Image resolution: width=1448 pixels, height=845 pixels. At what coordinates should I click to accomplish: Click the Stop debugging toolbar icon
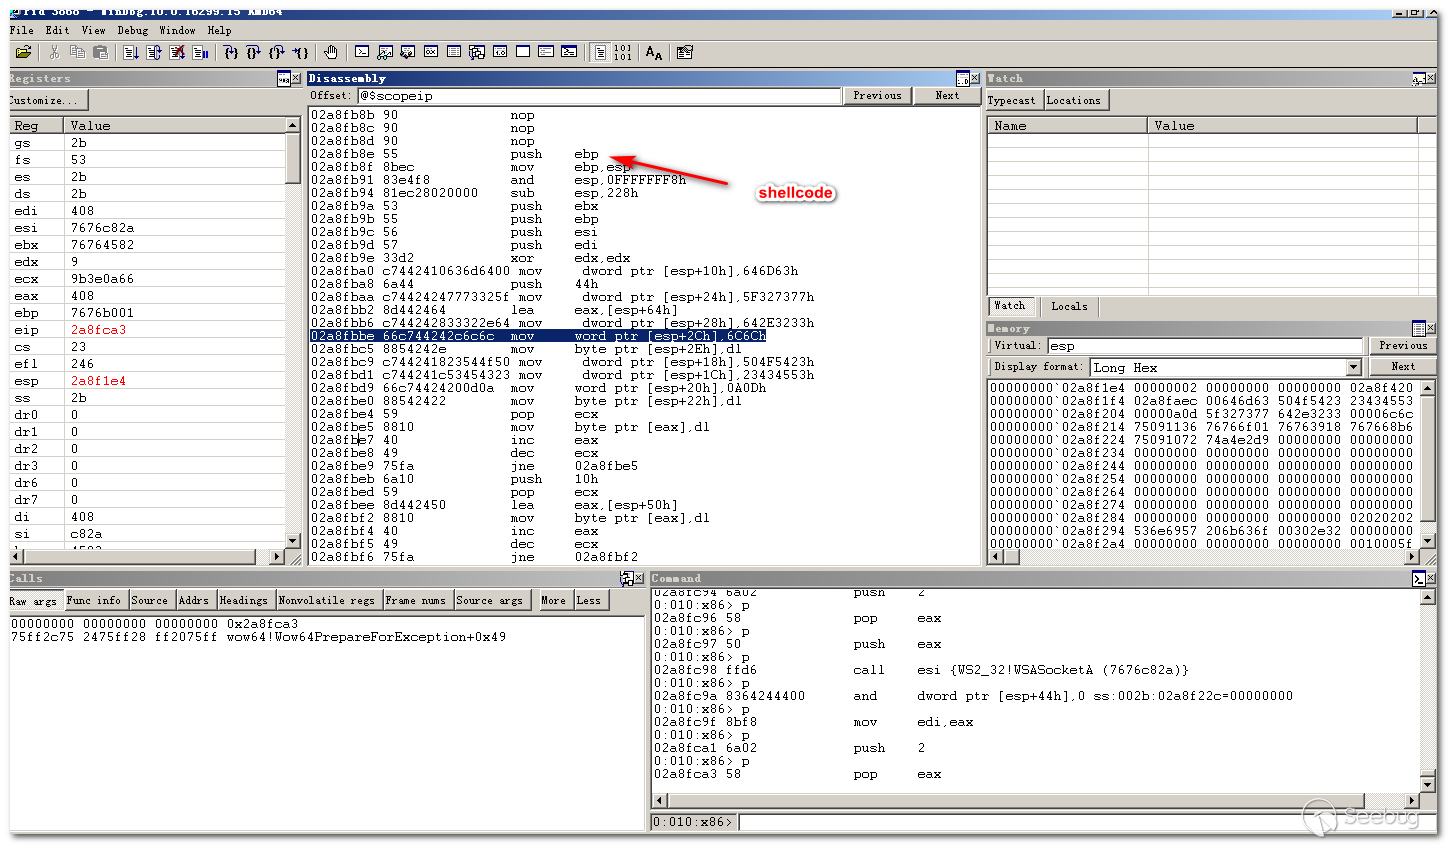tap(177, 52)
